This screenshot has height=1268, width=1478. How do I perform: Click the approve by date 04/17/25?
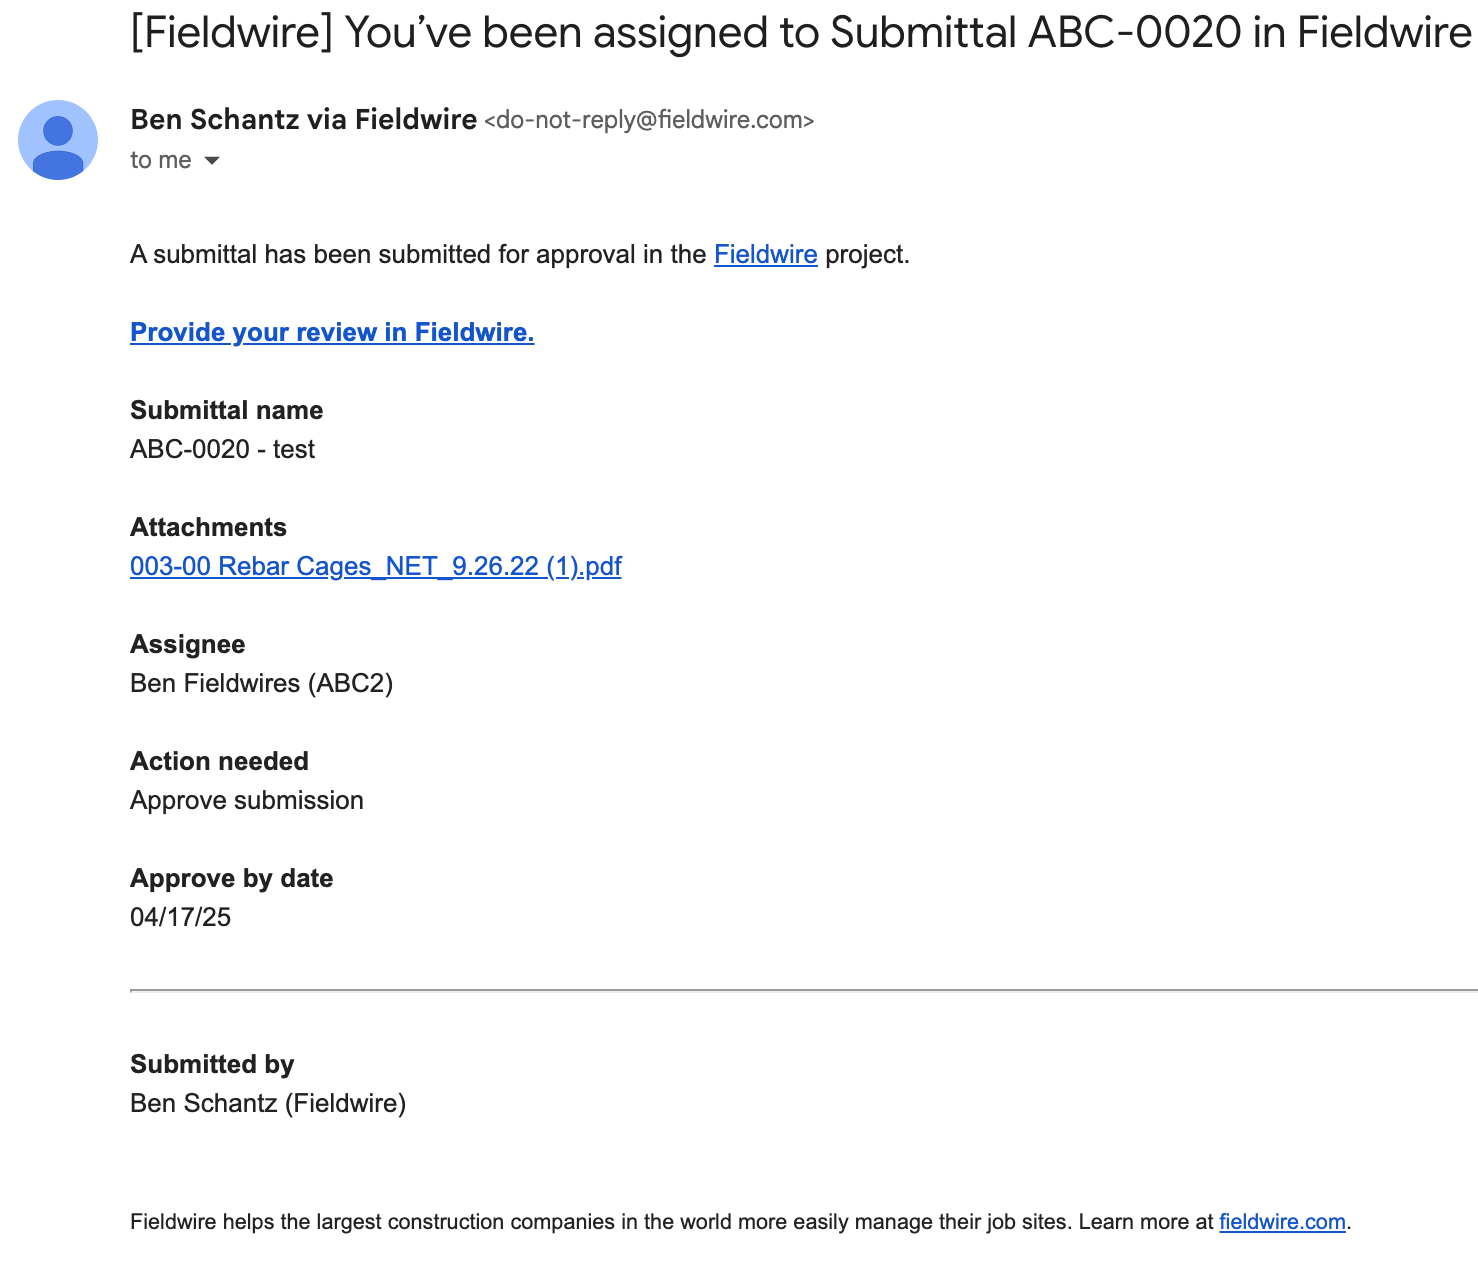(x=180, y=917)
